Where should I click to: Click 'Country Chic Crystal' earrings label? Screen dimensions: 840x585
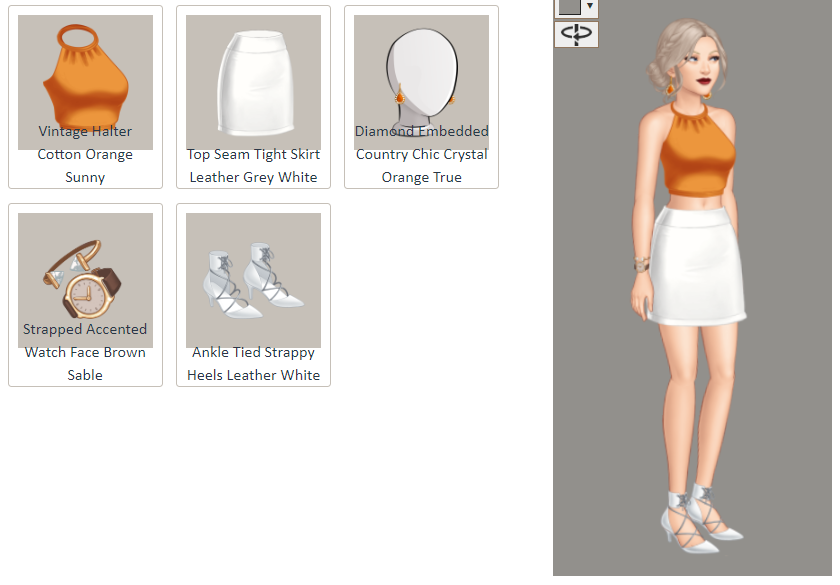click(x=422, y=154)
